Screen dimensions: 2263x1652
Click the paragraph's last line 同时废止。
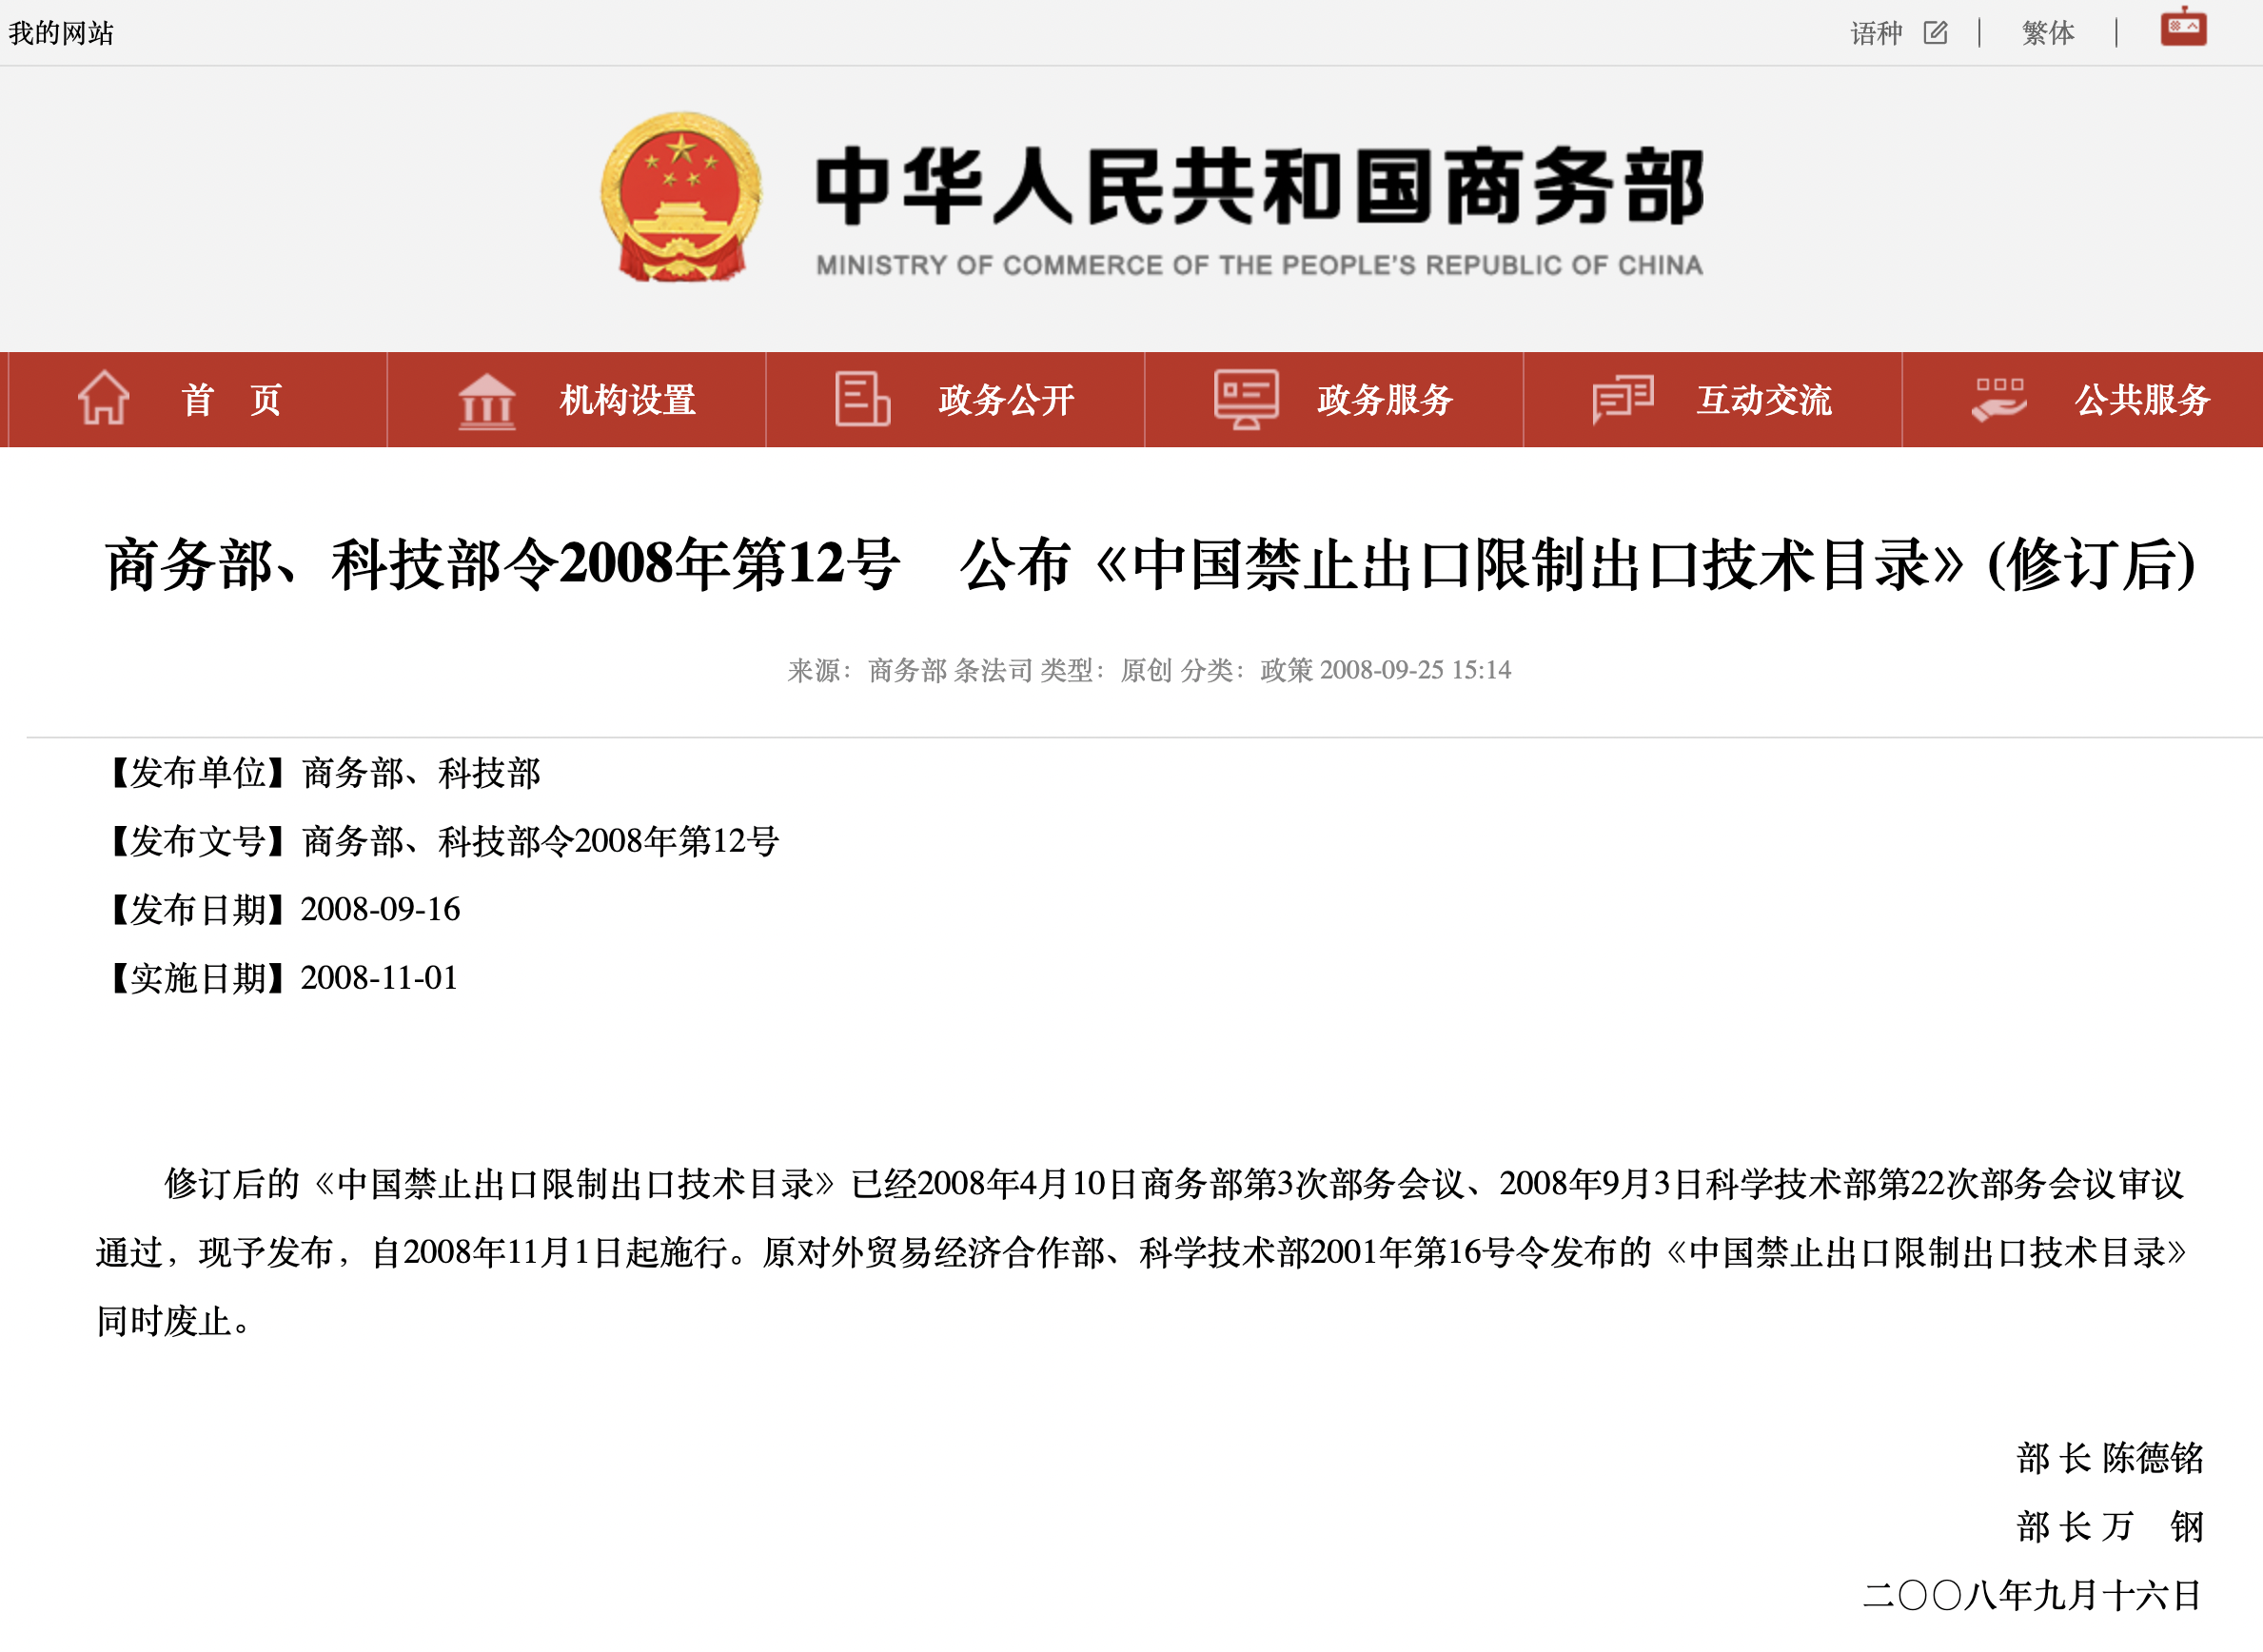[173, 1321]
